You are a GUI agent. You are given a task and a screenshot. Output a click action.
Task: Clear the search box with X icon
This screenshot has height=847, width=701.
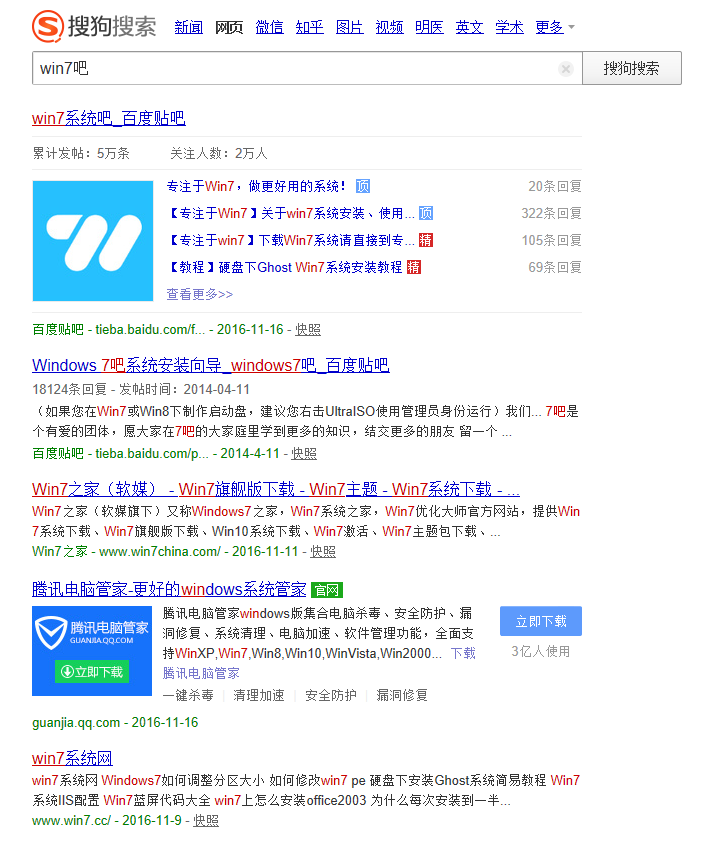565,69
